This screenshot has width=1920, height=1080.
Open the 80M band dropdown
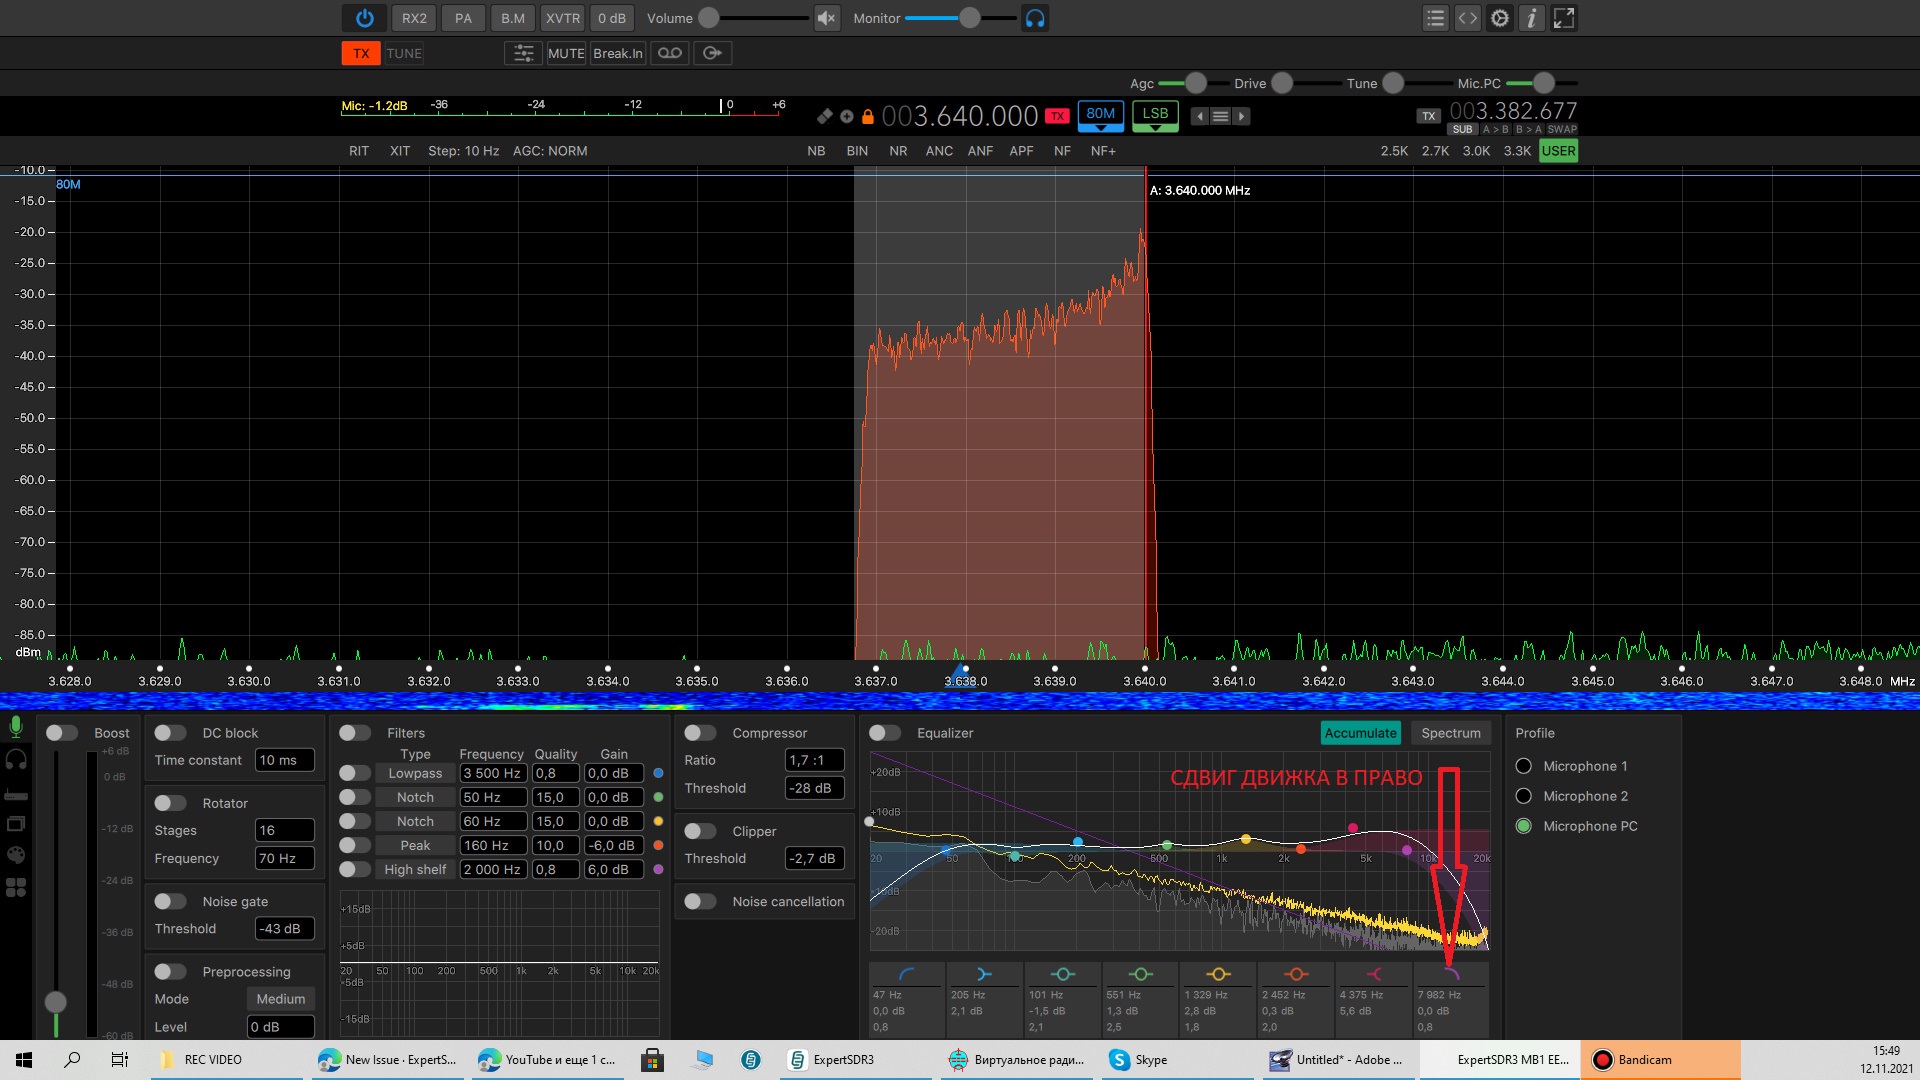(x=1101, y=116)
